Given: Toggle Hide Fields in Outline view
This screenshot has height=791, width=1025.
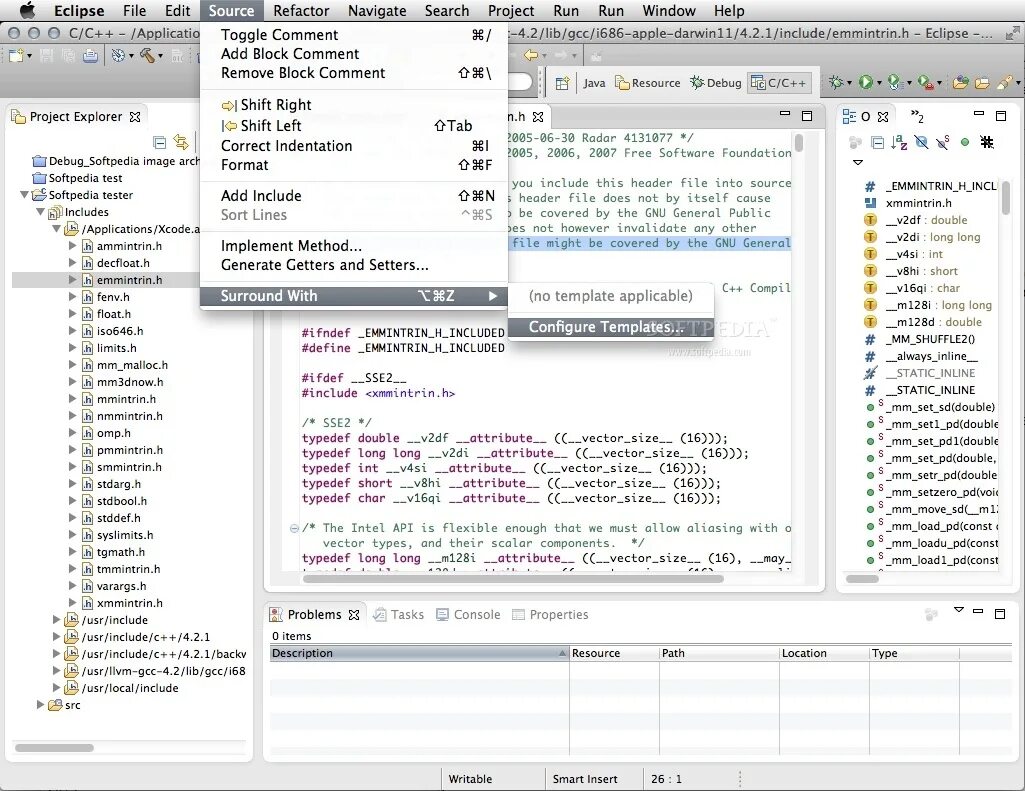Looking at the screenshot, I should [921, 142].
